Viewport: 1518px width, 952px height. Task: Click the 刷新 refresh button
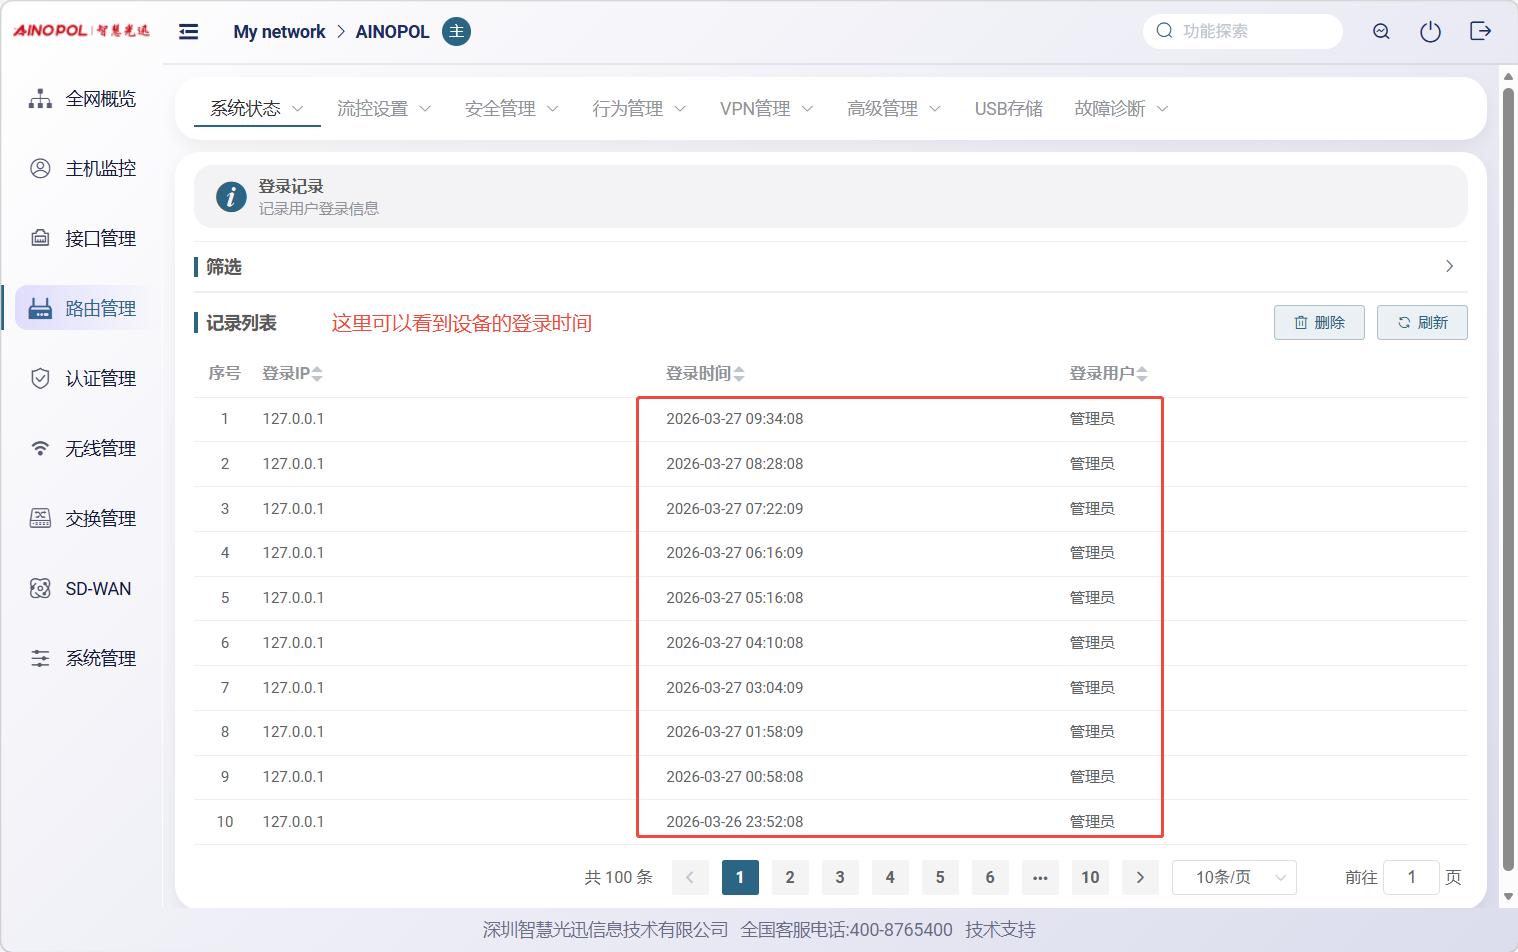pos(1421,323)
